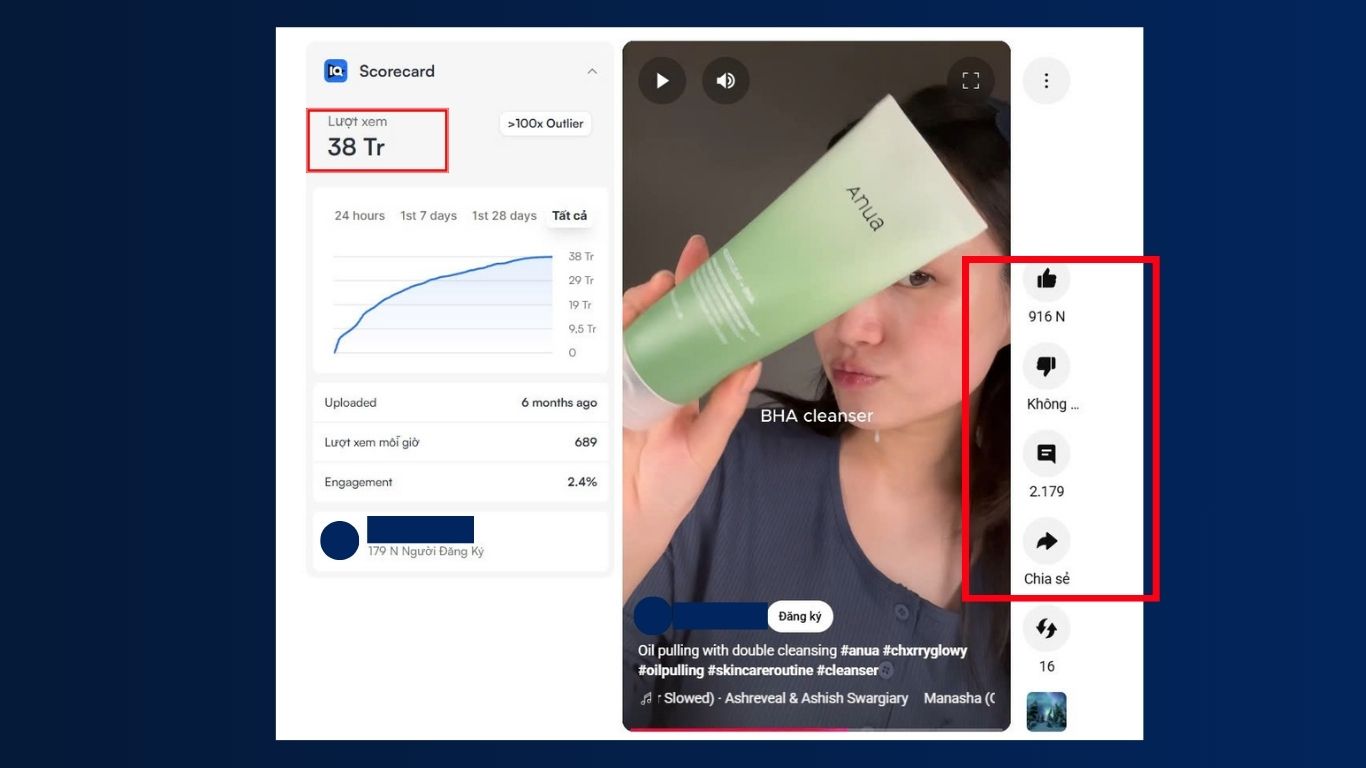This screenshot has height=768, width=1366.
Task: Click the 916 N like count
Action: [1047, 317]
